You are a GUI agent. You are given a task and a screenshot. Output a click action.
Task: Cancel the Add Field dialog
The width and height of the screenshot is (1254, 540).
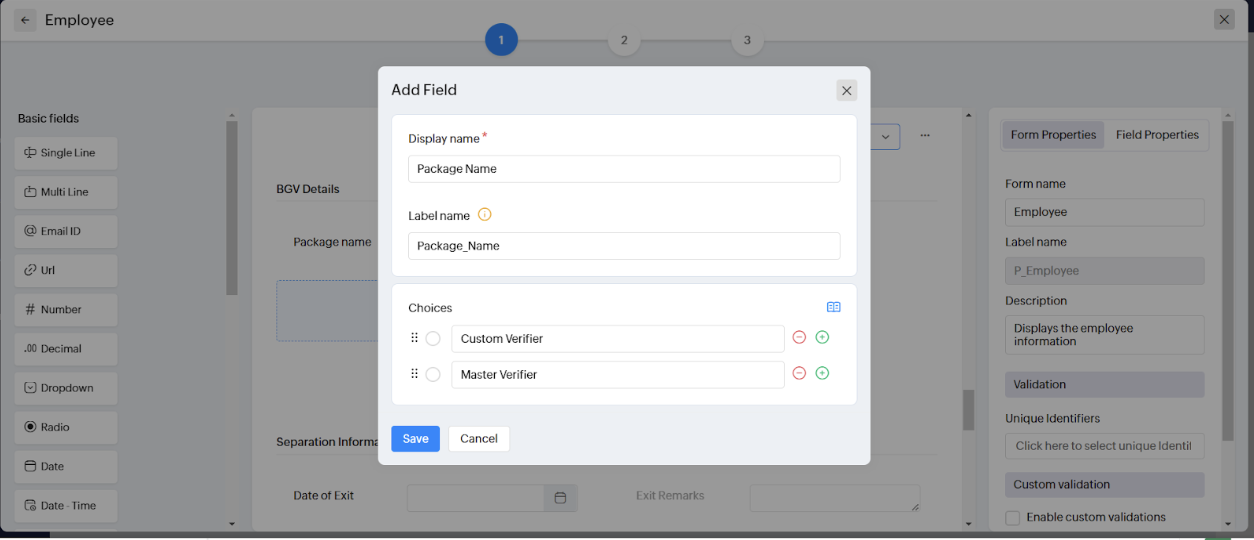479,439
